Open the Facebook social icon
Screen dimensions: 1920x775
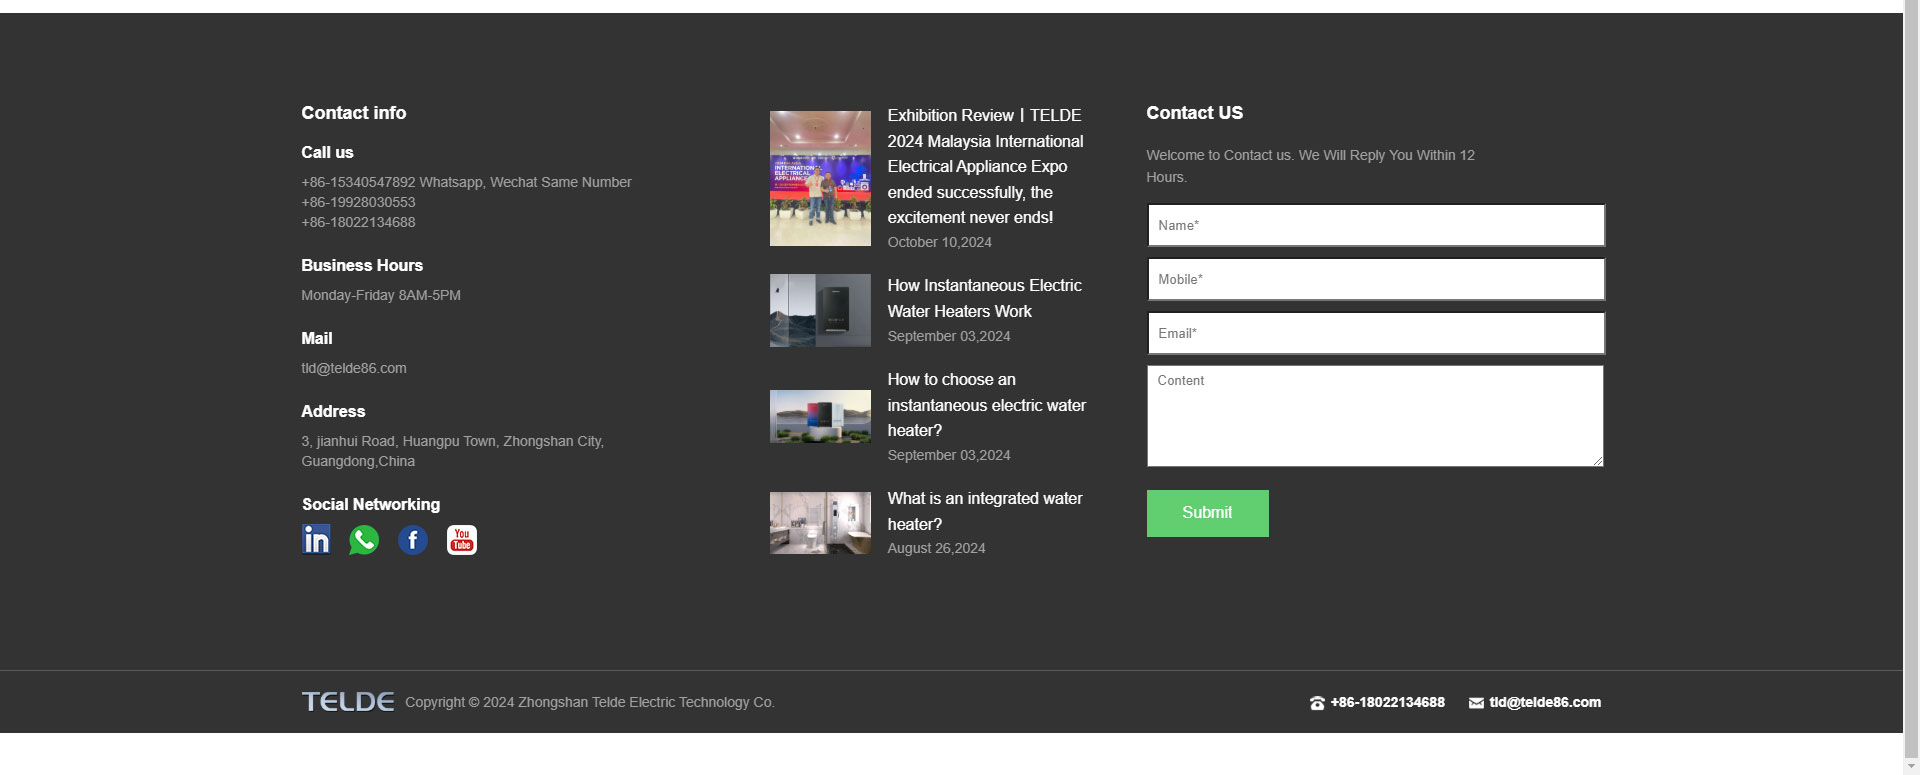tap(413, 540)
